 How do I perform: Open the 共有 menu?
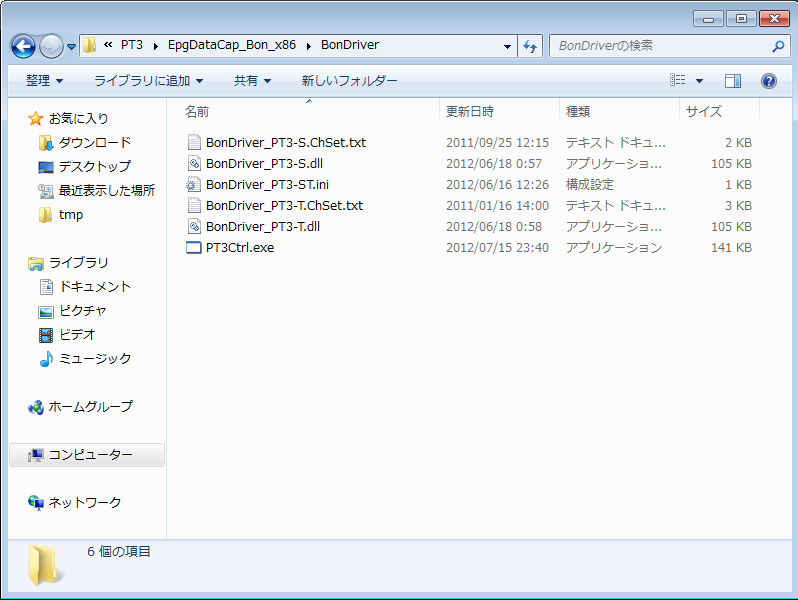click(x=252, y=80)
